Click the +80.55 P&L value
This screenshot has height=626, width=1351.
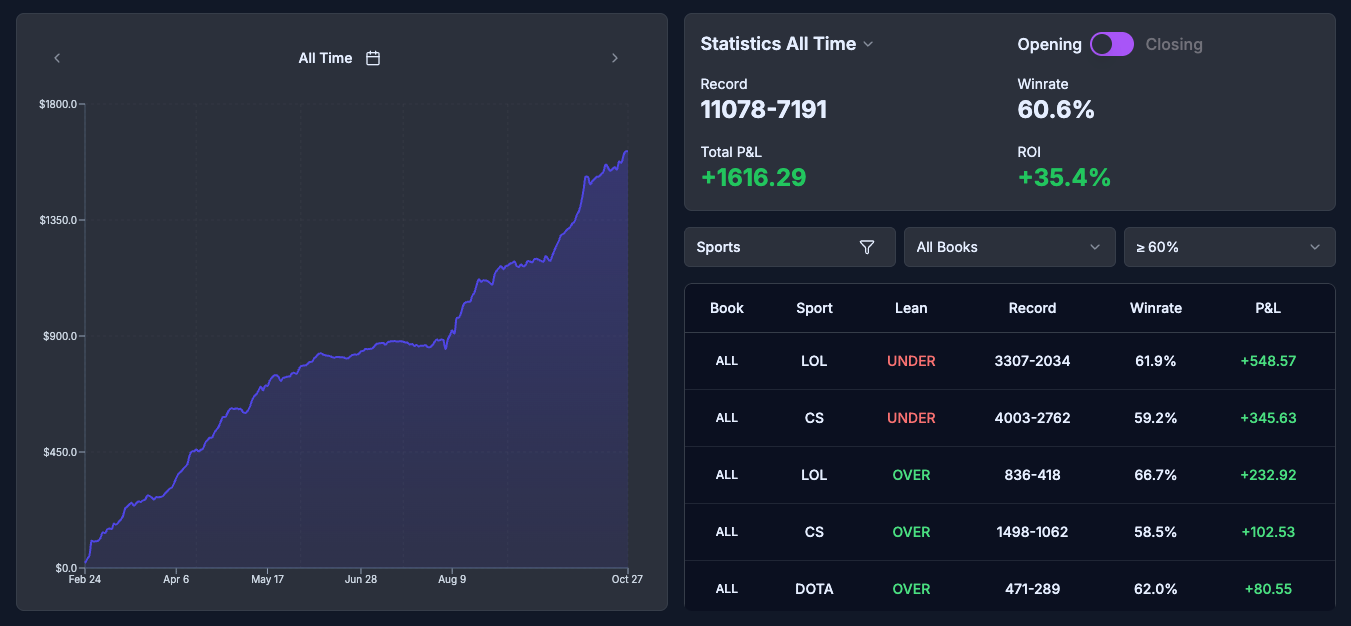pos(1268,589)
